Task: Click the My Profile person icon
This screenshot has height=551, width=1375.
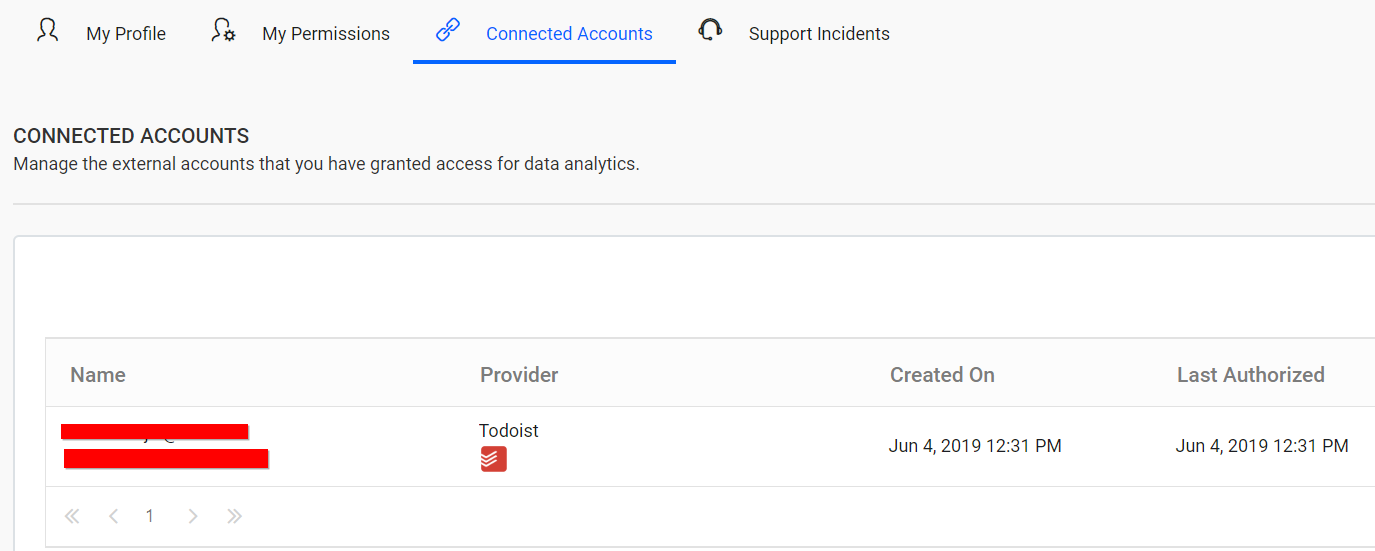Action: click(47, 31)
